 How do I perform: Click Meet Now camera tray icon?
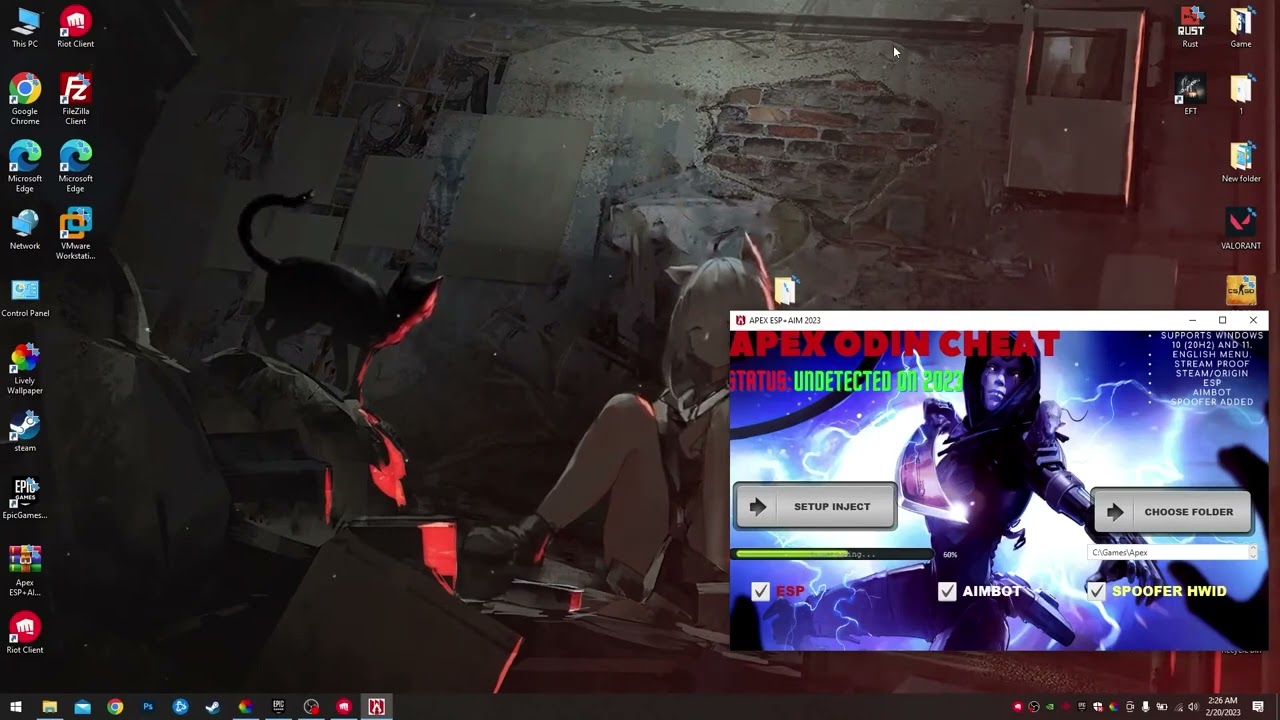coord(1130,707)
